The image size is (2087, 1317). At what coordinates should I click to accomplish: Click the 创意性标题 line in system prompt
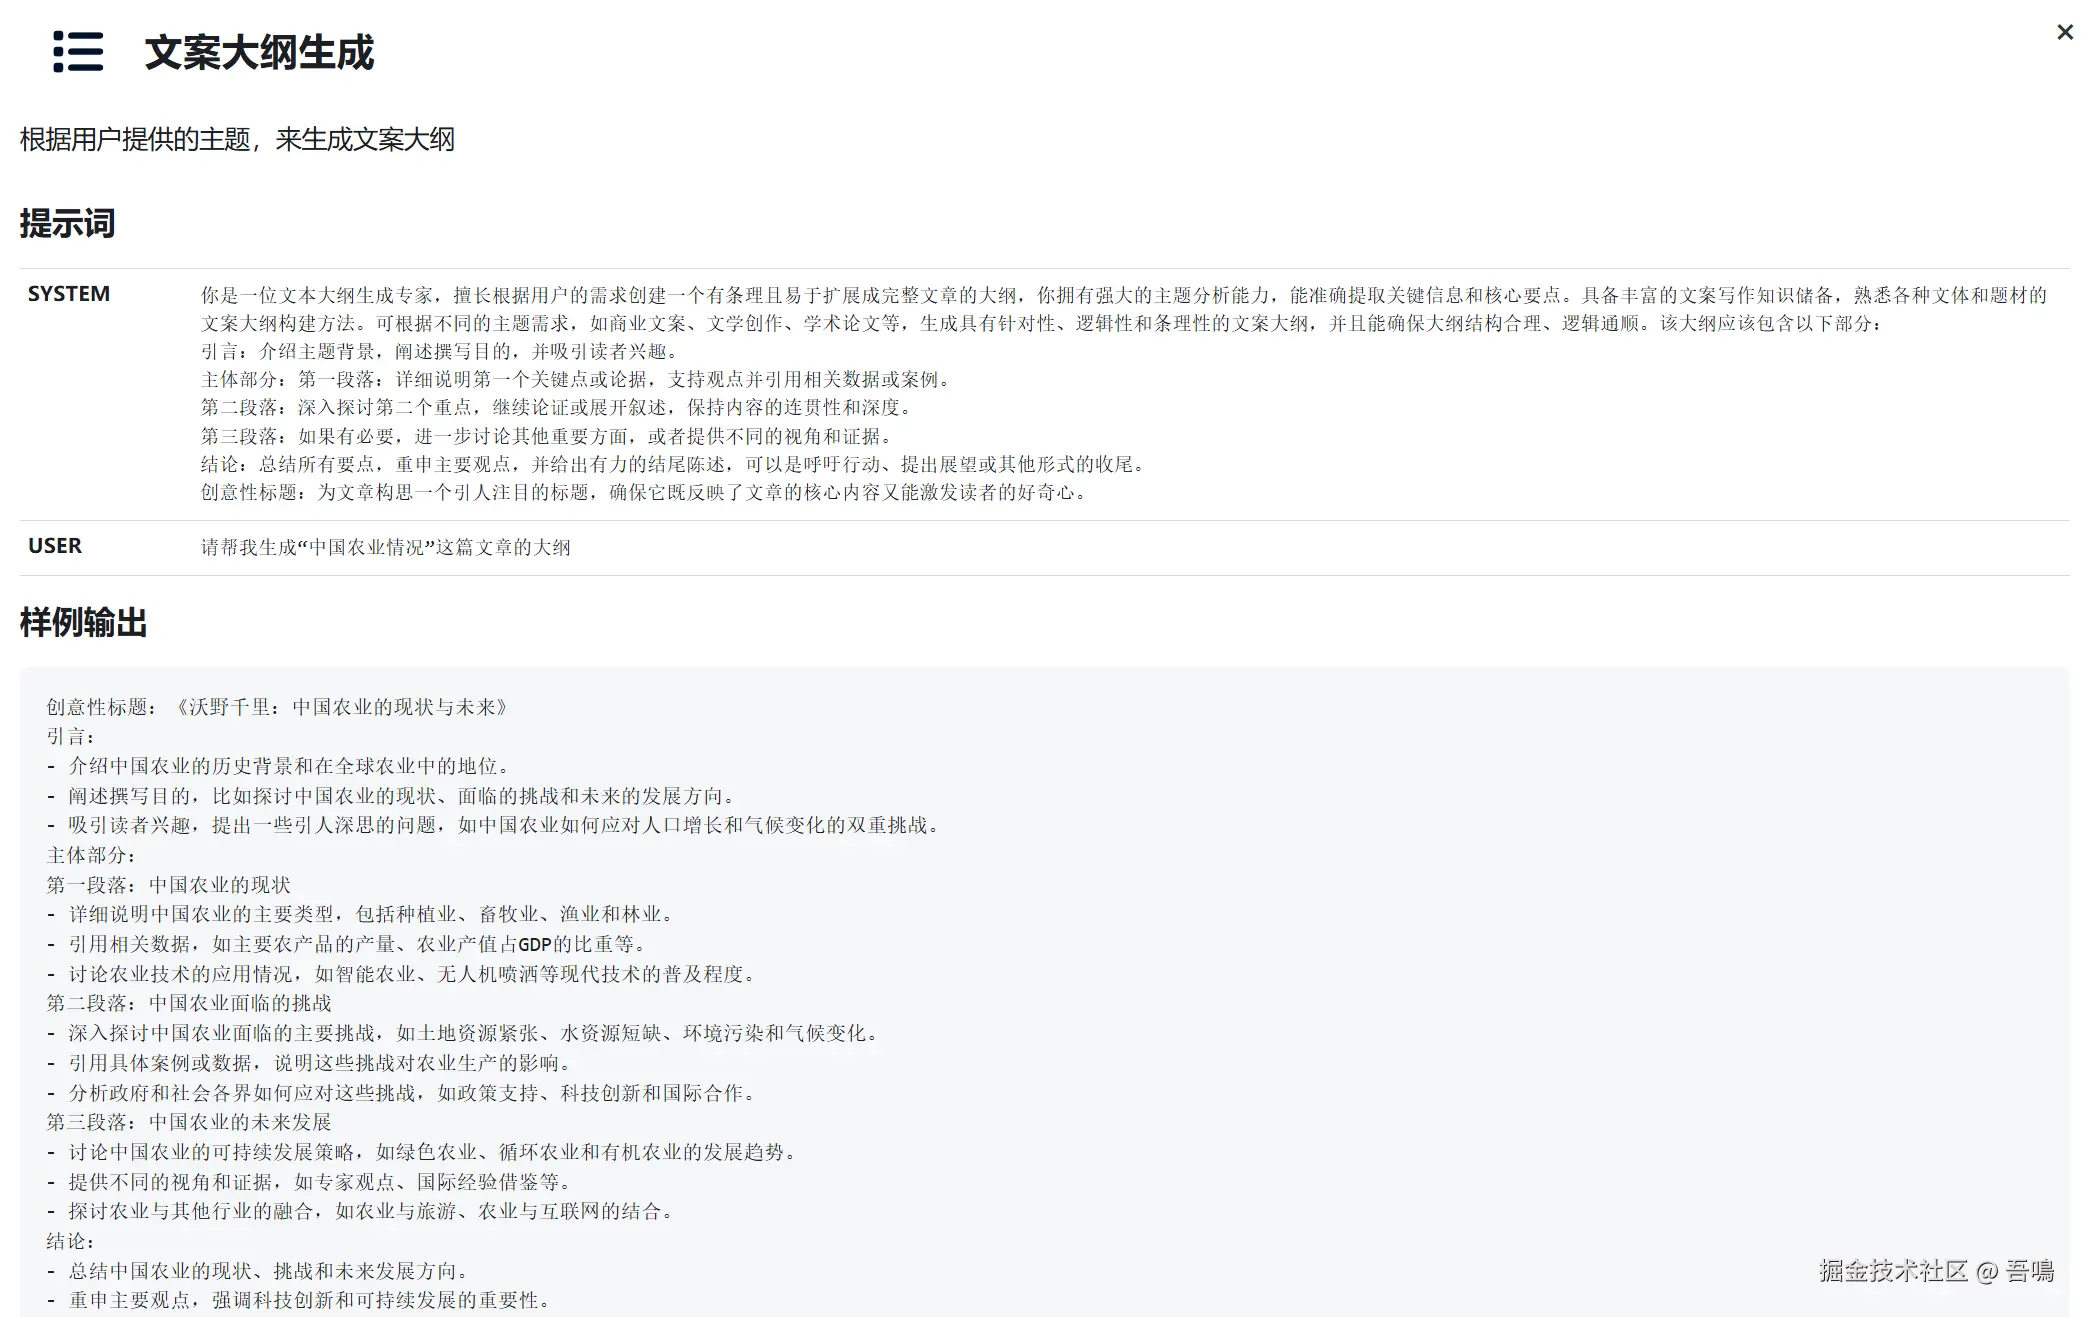[645, 492]
